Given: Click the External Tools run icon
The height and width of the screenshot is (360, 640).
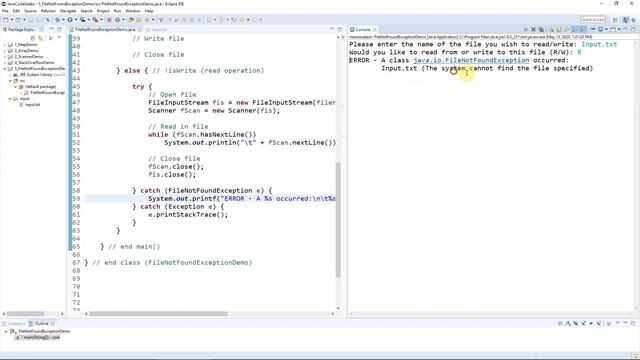Looking at the screenshot, I should click(95, 20).
